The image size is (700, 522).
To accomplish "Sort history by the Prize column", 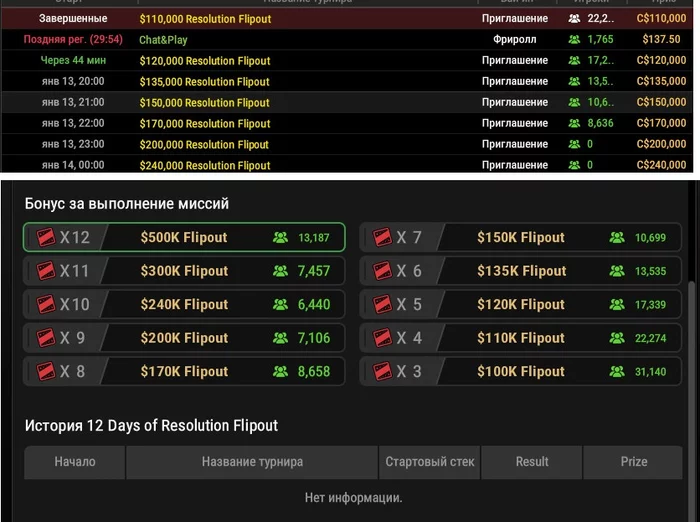I will coord(633,462).
